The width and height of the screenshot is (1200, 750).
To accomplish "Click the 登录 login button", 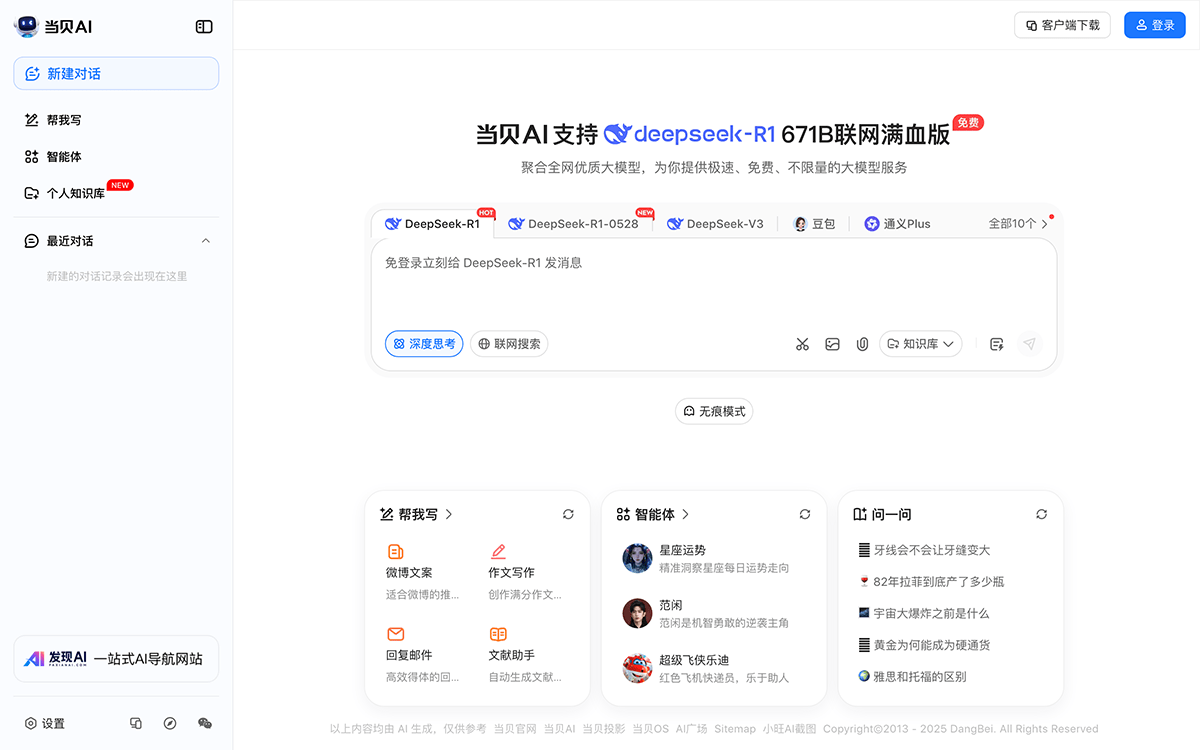I will pyautogui.click(x=1154, y=25).
